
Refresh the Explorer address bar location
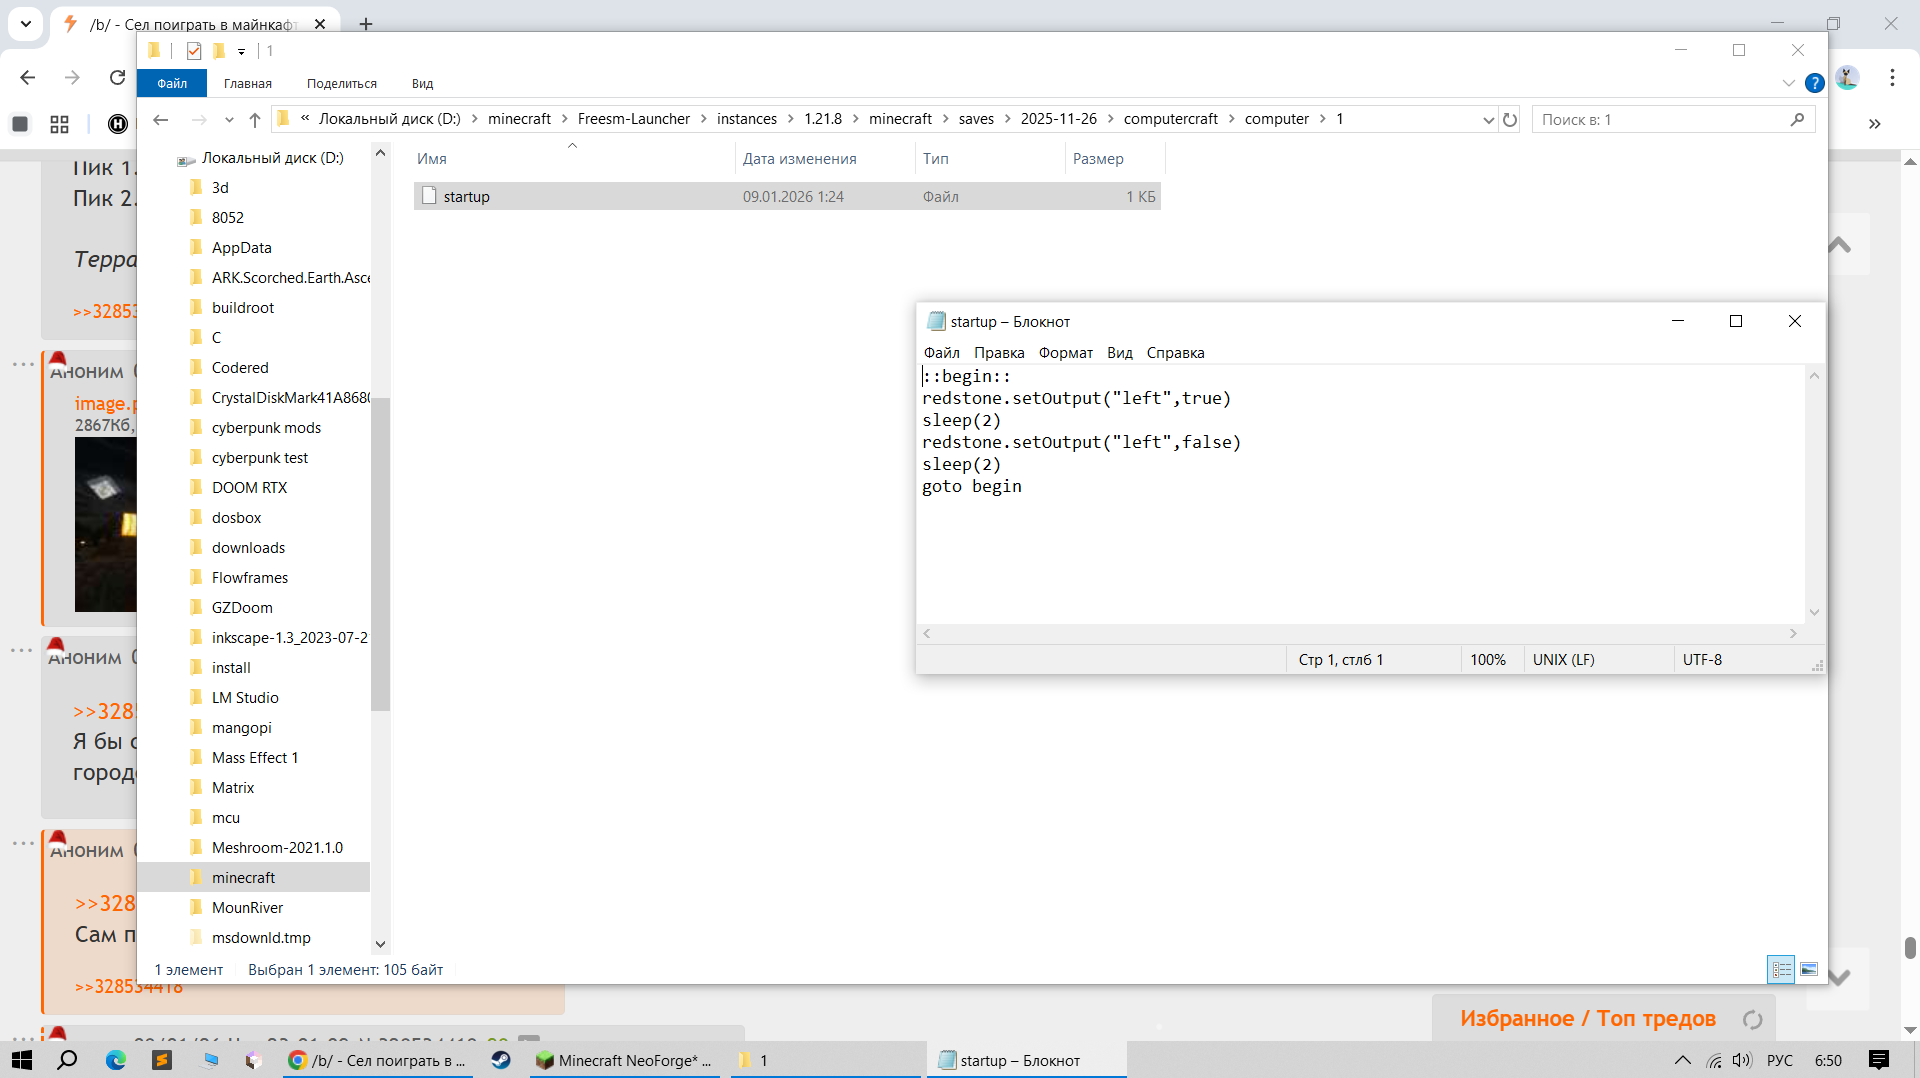point(1510,120)
